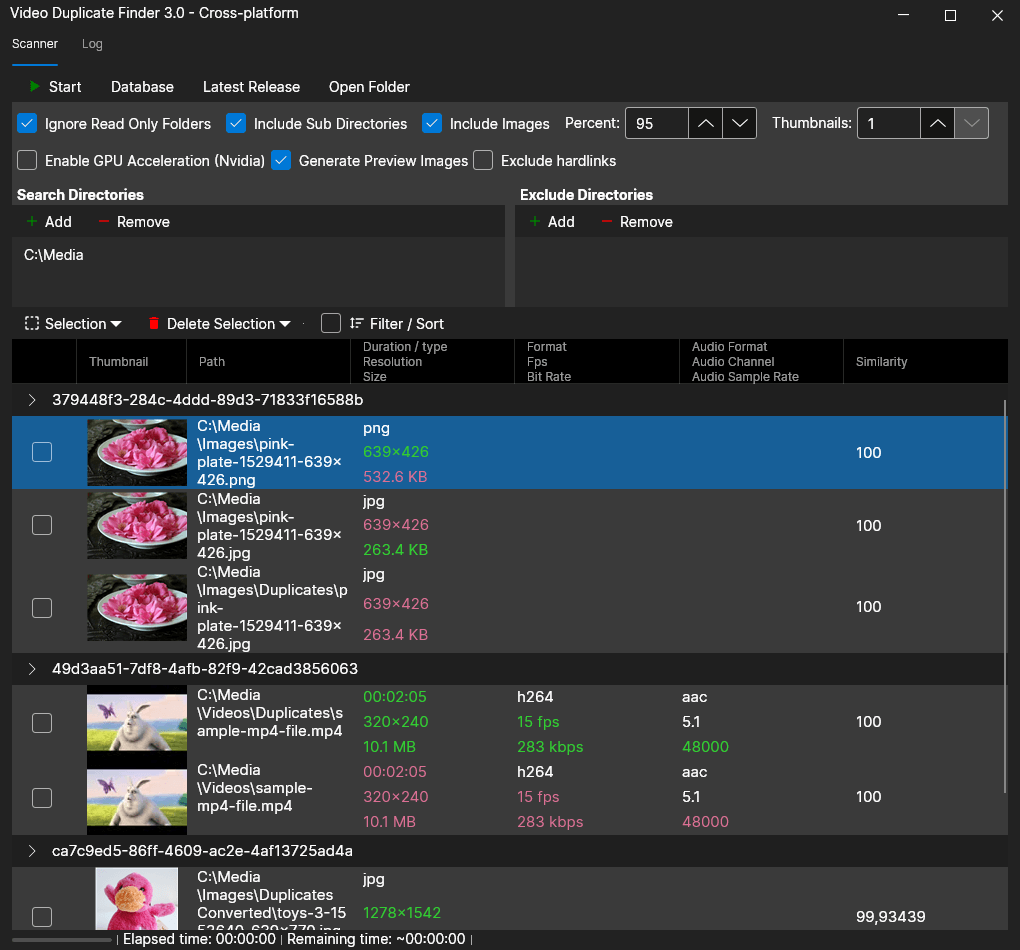The height and width of the screenshot is (950, 1020).
Task: Open the Database view
Action: (x=142, y=87)
